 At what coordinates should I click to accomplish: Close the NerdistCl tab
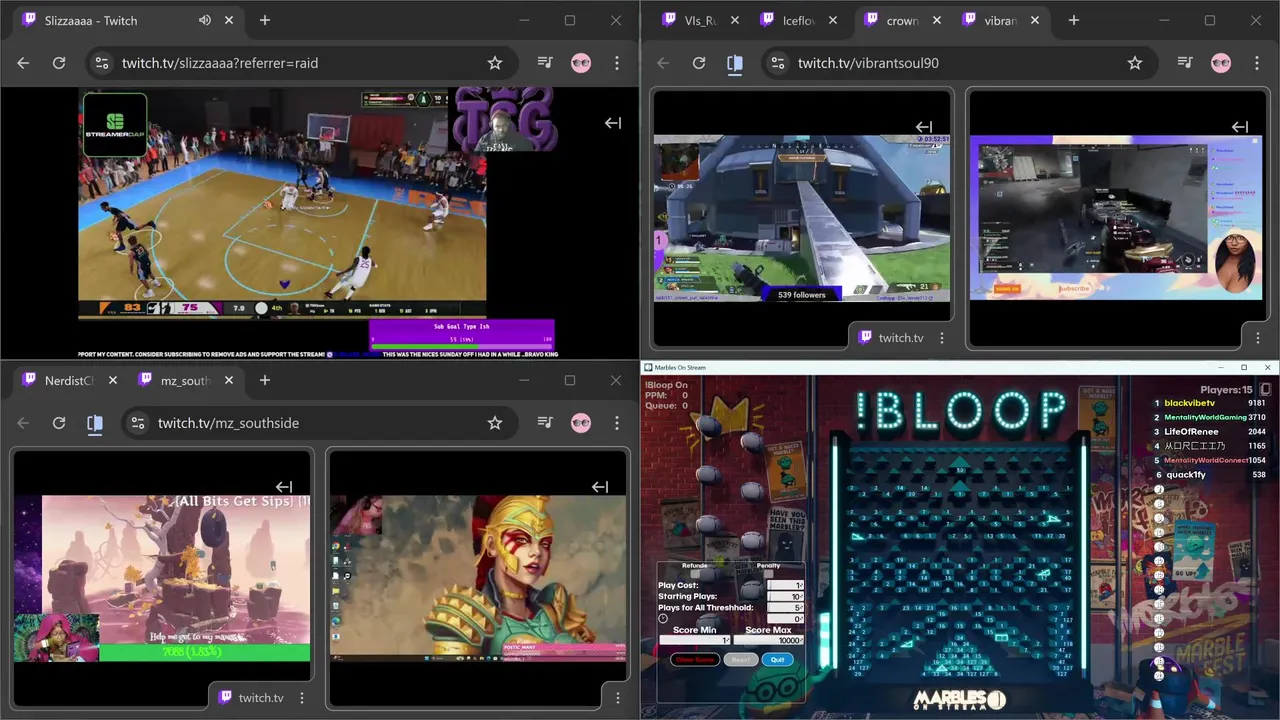coord(113,380)
